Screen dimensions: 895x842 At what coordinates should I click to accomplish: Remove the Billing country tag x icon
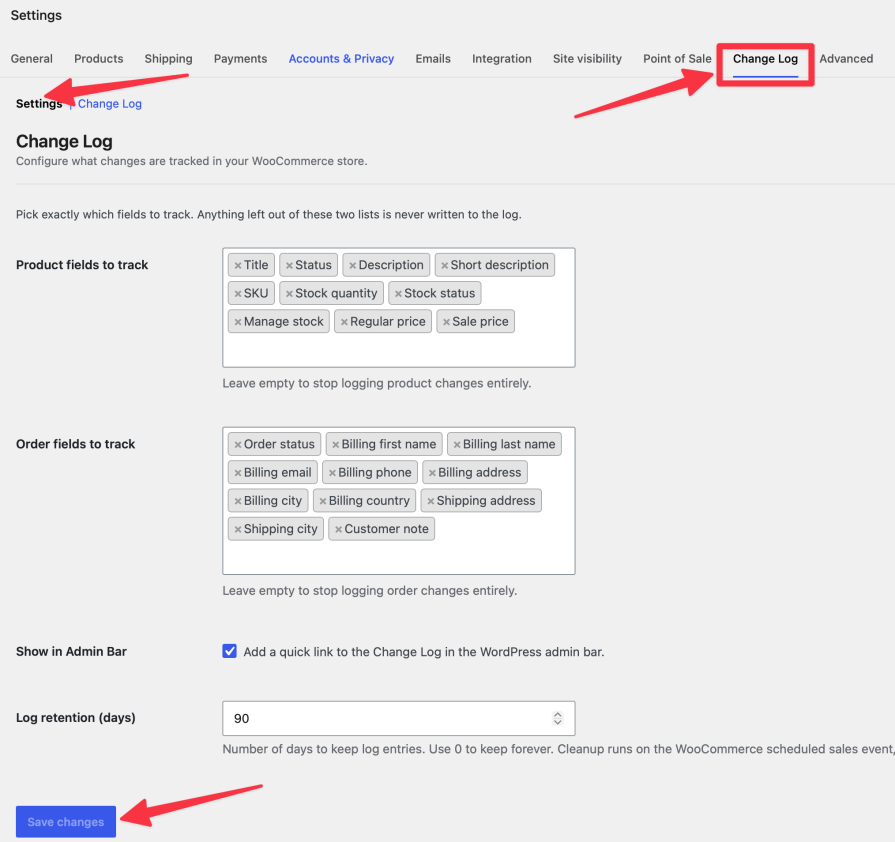pos(322,501)
